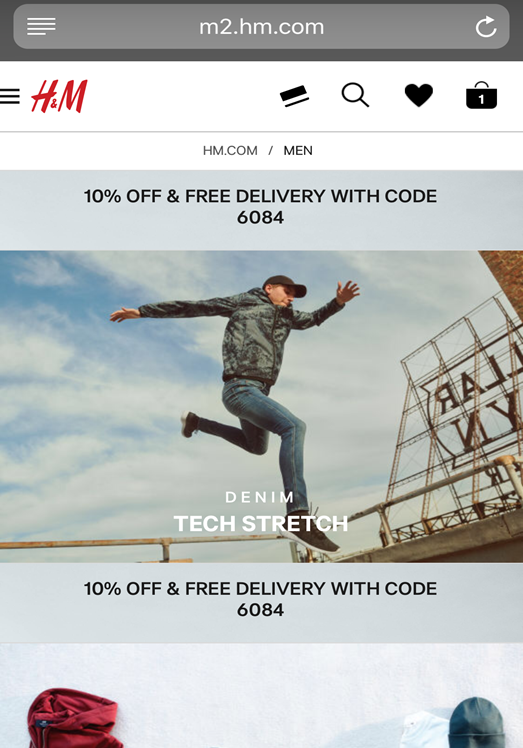523x748 pixels.
Task: Go to the HM.COM breadcrumb link
Action: tap(230, 151)
